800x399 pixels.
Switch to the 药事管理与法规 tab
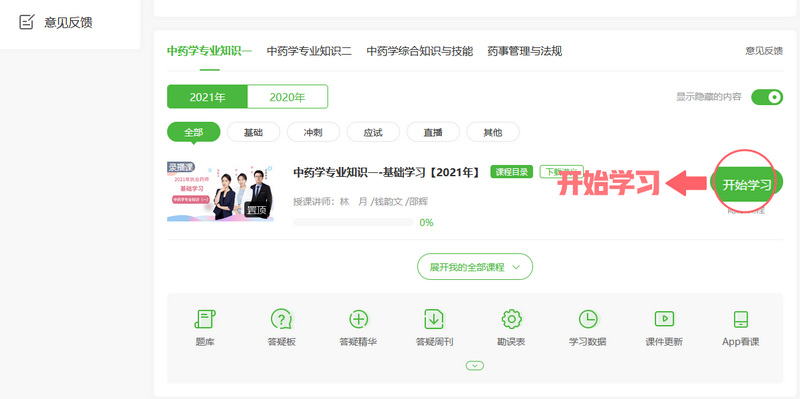pos(524,51)
